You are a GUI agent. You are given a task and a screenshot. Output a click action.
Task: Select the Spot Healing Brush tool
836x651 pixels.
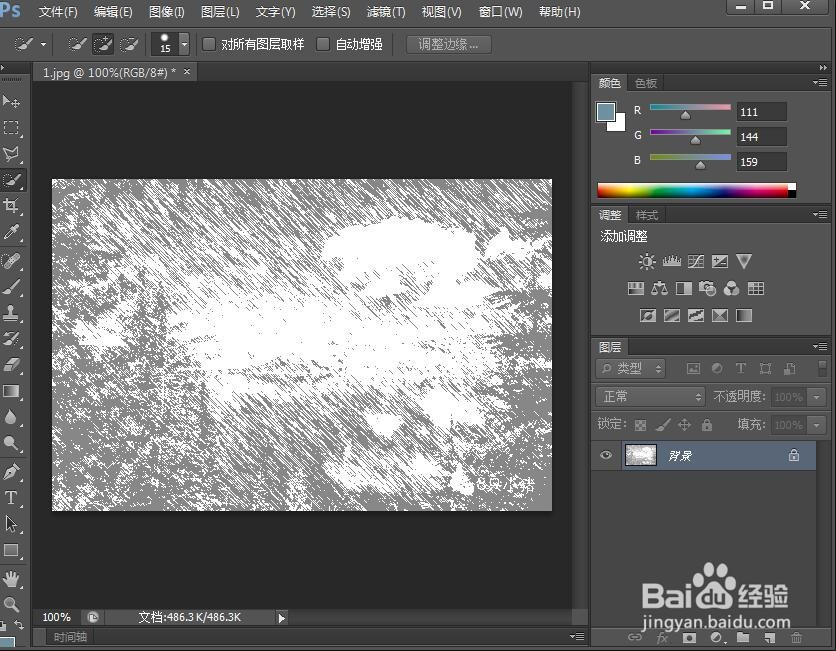11,261
